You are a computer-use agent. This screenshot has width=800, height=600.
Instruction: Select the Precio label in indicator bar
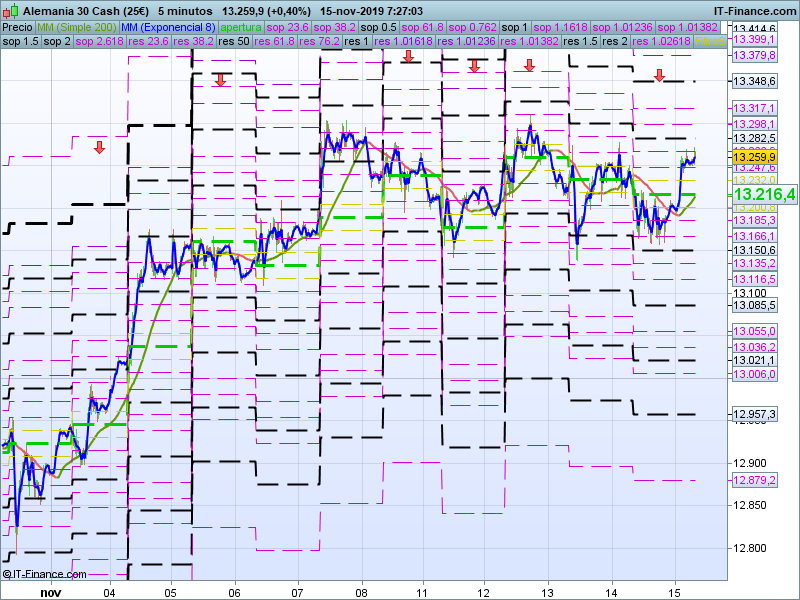[x=17, y=27]
